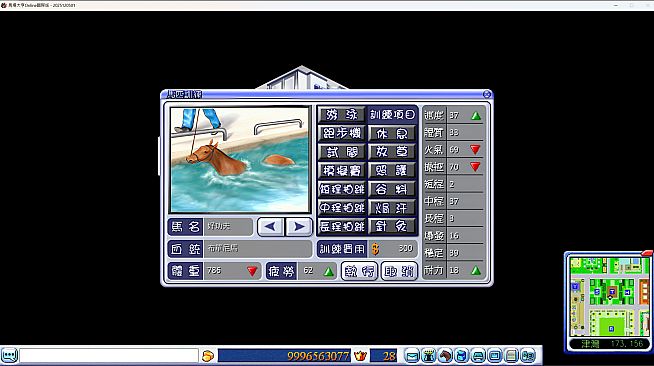Click the swimming horse illustration
This screenshot has height=366, width=654.
(240, 160)
